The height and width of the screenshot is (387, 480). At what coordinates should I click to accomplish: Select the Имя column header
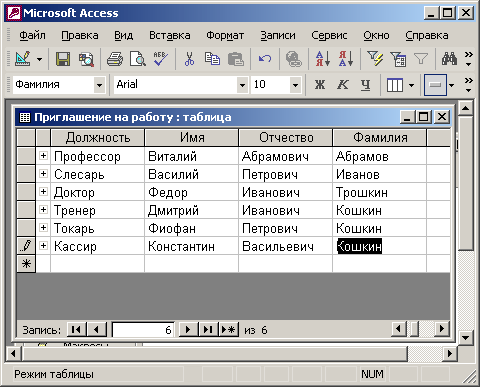pos(192,138)
